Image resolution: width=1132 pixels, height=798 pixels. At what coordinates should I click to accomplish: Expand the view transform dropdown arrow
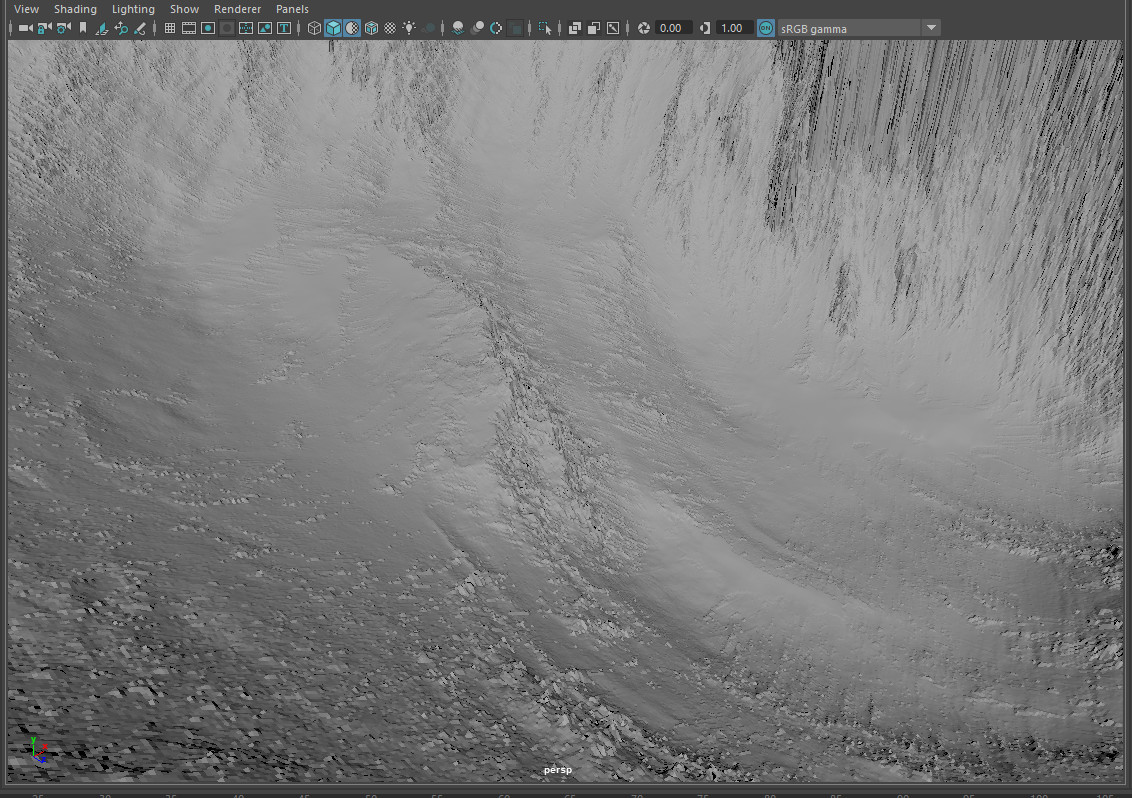[x=931, y=28]
